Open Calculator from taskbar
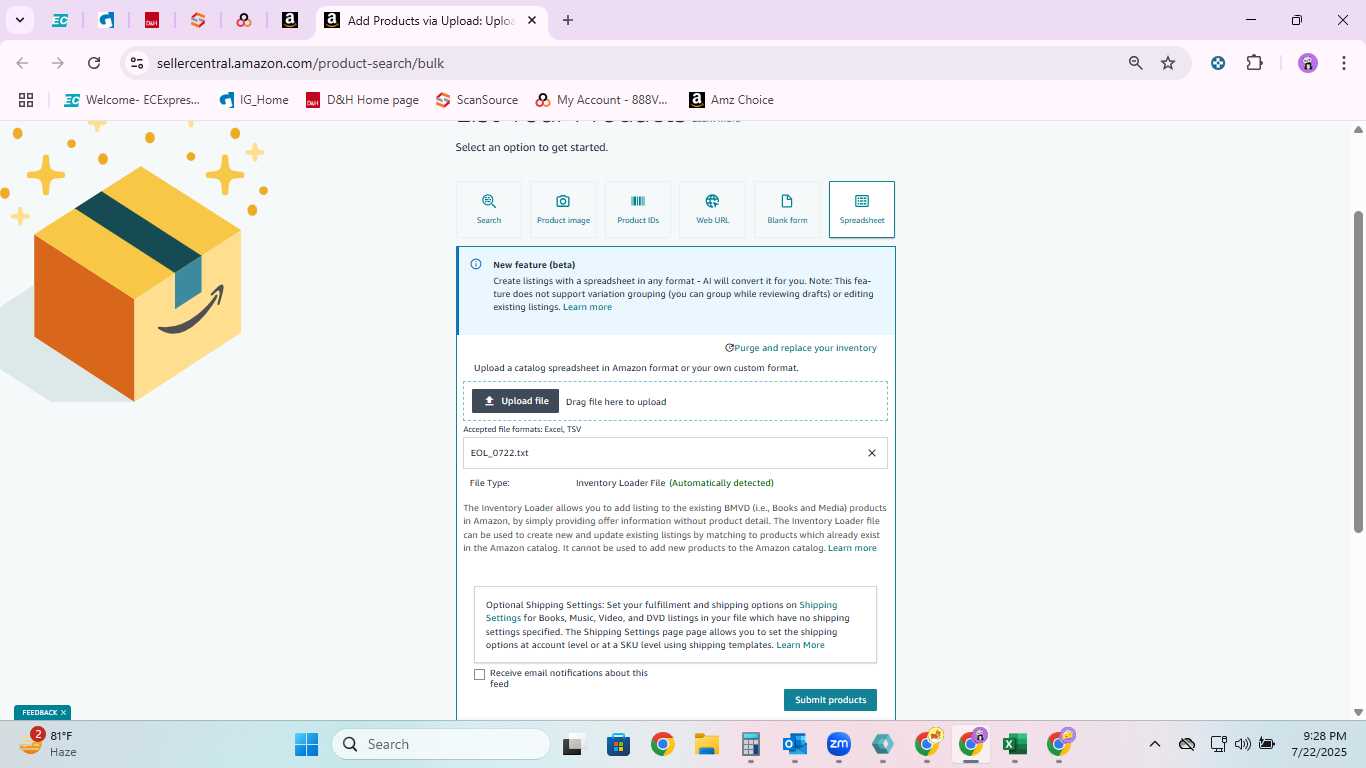This screenshot has width=1366, height=768. [x=751, y=744]
